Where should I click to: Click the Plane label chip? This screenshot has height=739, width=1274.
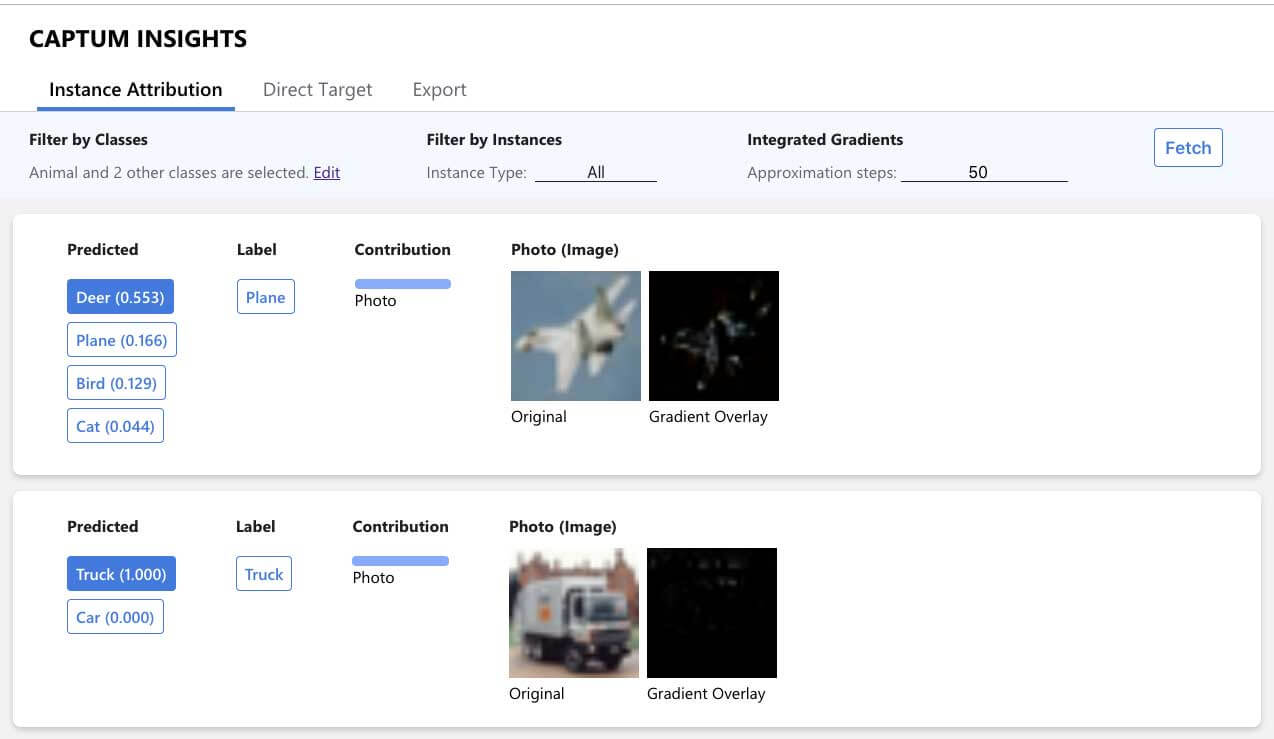click(x=265, y=296)
